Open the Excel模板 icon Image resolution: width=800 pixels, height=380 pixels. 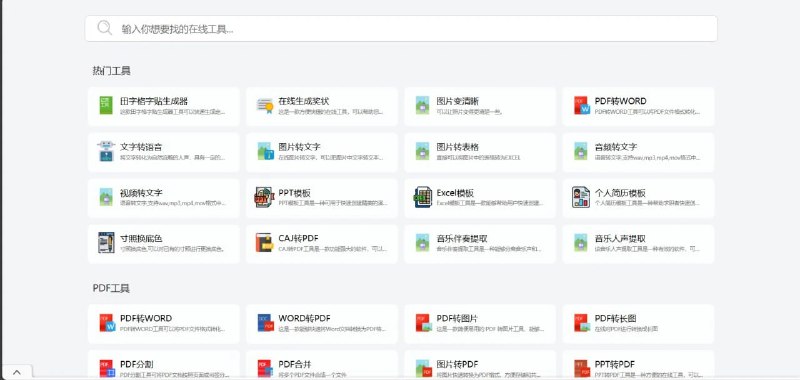point(422,197)
